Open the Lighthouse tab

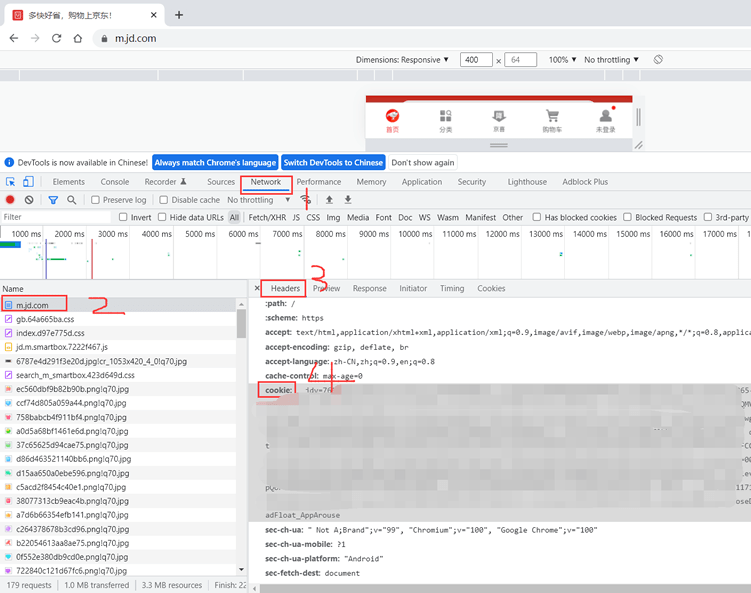tap(527, 182)
